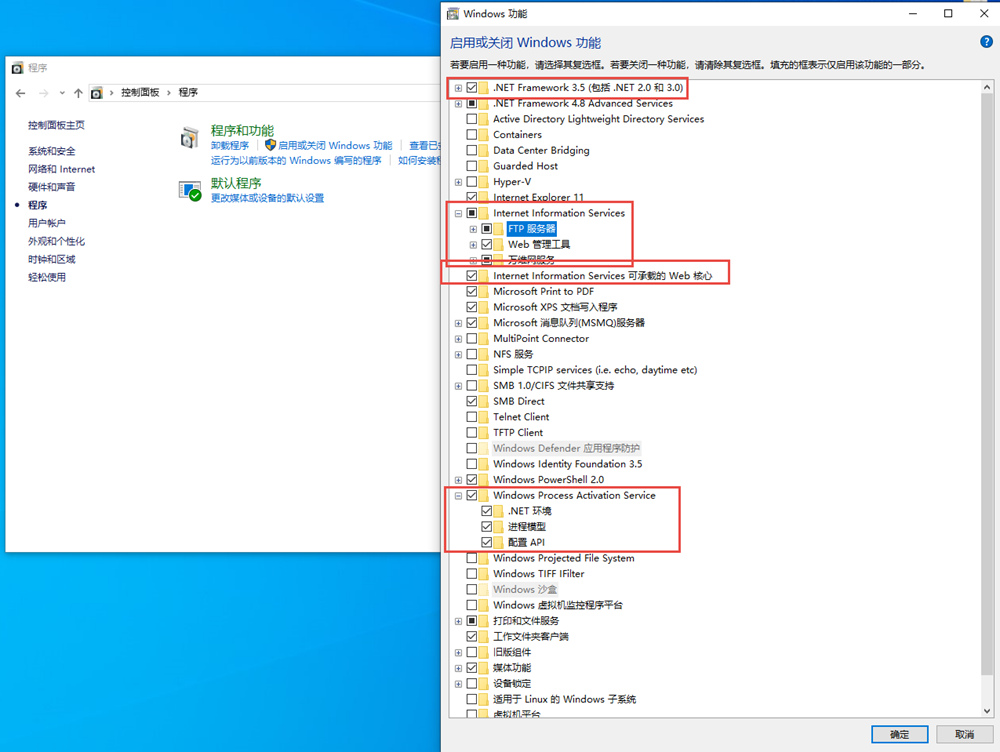Select the FTP 服务器 tree item
Viewport: 1000px width, 752px height.
pyautogui.click(x=531, y=229)
